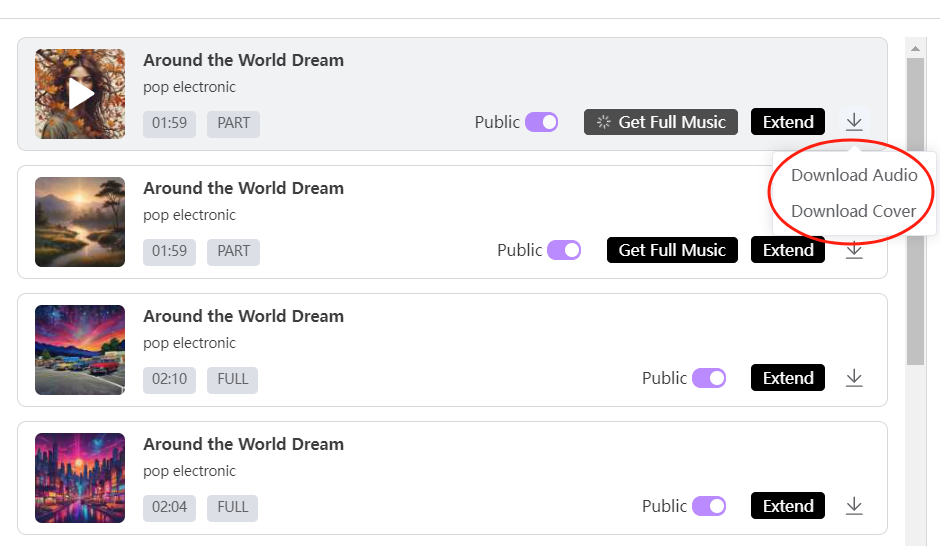Click download icon on 02:04 song row
The height and width of the screenshot is (546, 940).
853,506
